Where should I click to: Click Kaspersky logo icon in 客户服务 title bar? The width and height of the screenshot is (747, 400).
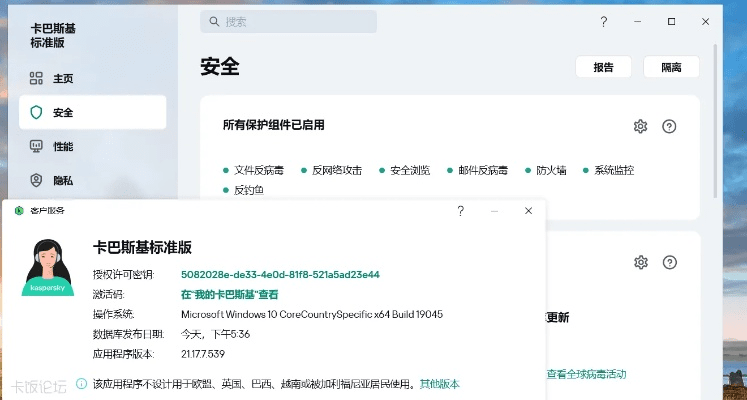(19, 210)
